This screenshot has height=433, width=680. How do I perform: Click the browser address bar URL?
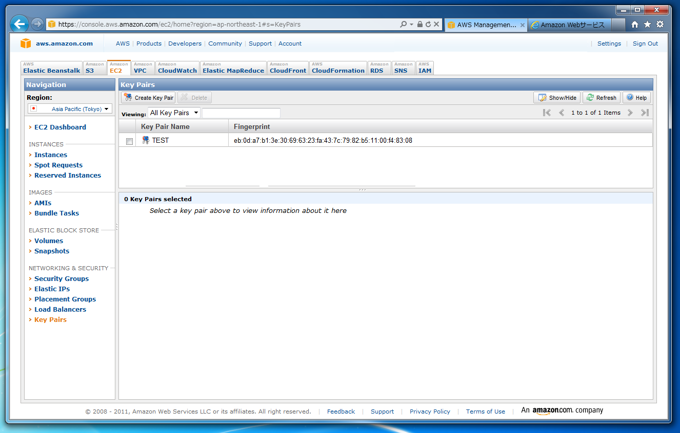[179, 24]
